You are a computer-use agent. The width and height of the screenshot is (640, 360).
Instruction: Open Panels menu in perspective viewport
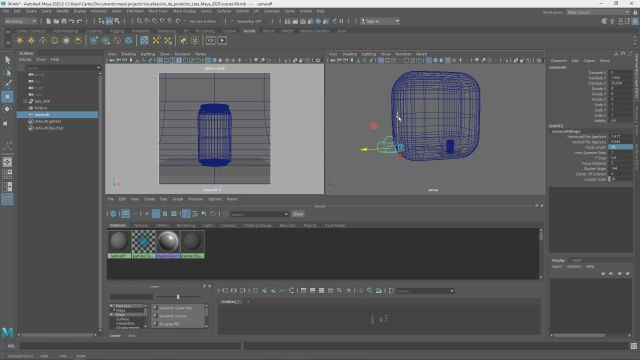click(x=421, y=54)
